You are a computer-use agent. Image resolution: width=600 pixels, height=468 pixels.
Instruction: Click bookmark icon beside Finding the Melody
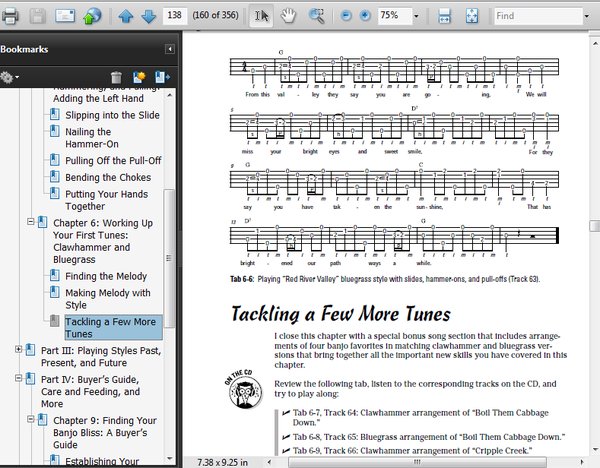click(x=55, y=275)
